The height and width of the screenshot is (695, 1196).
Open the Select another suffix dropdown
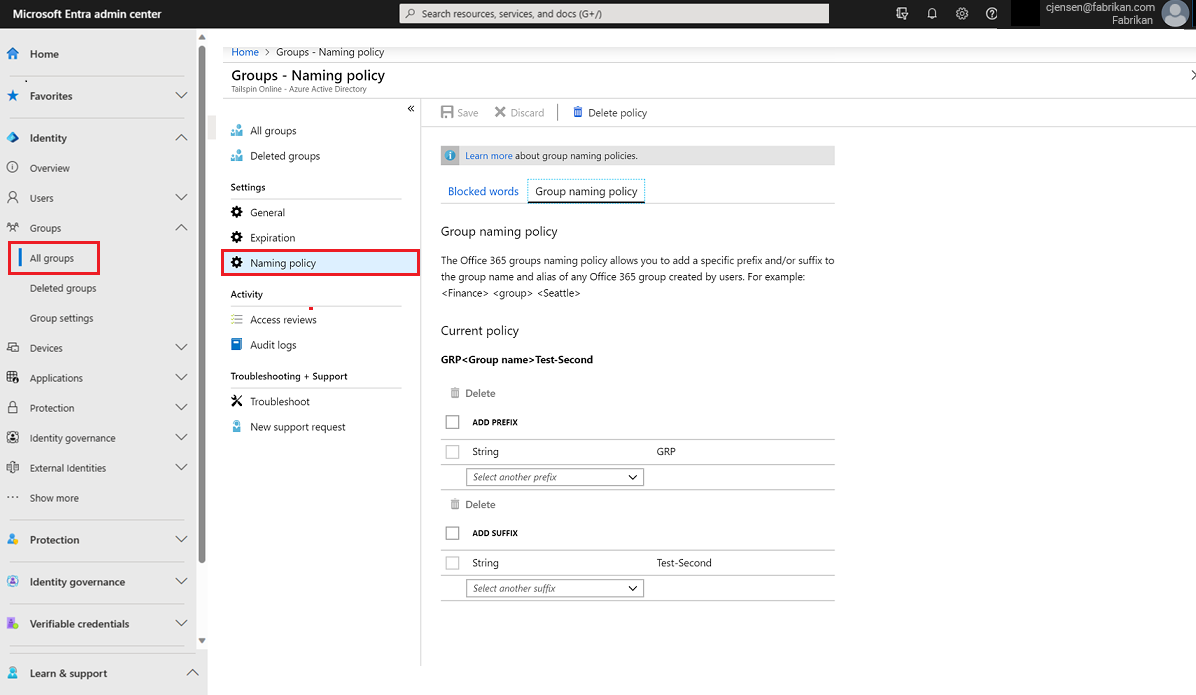(555, 587)
